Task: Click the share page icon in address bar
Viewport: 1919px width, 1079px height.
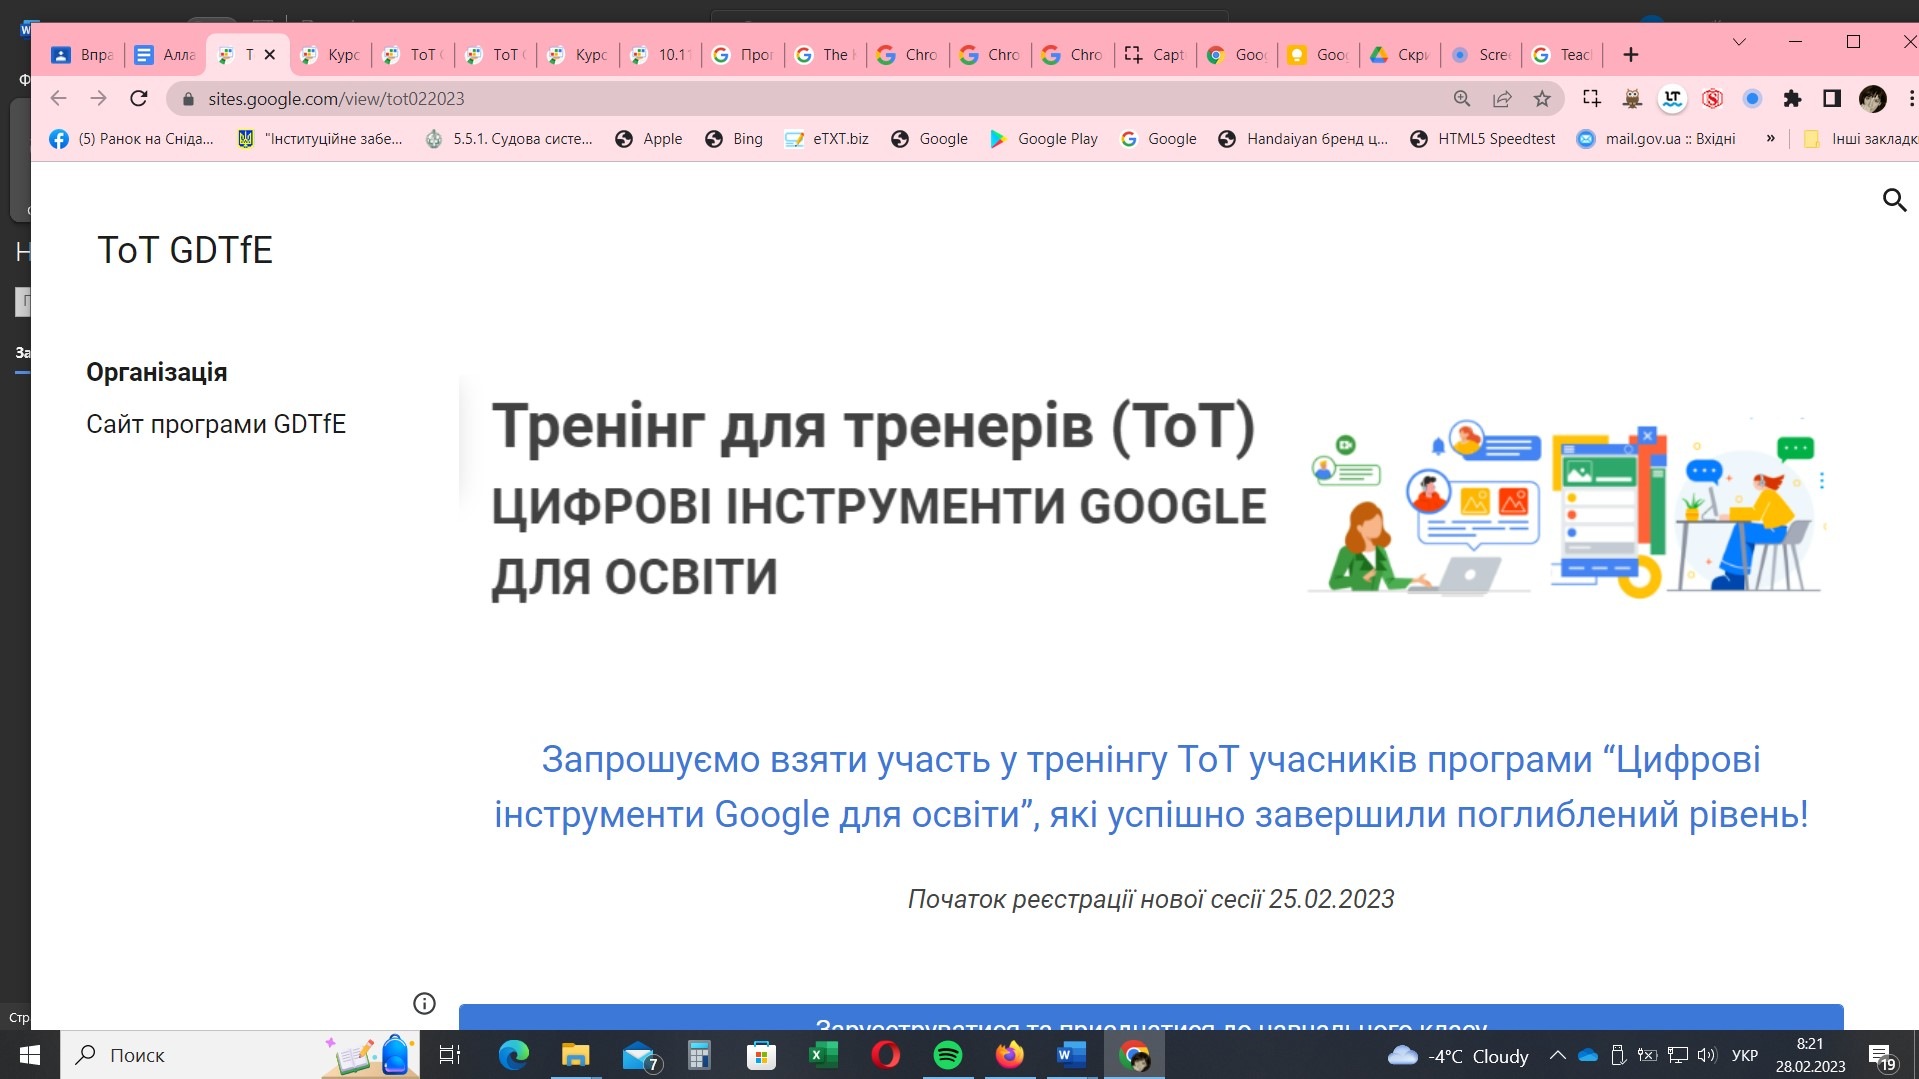Action: pos(1502,98)
